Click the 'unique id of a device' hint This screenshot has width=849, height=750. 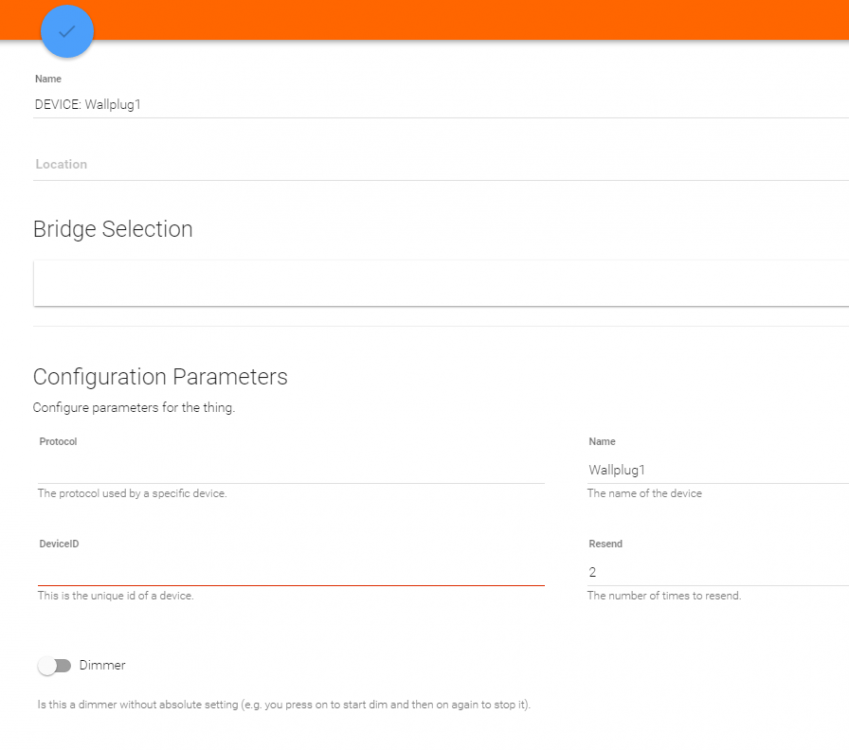pos(115,595)
